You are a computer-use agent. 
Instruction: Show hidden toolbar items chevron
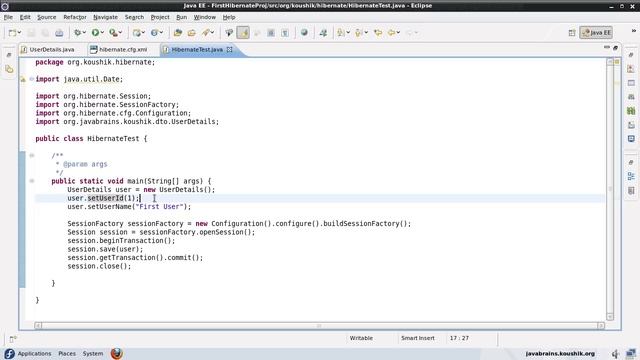tap(634, 31)
